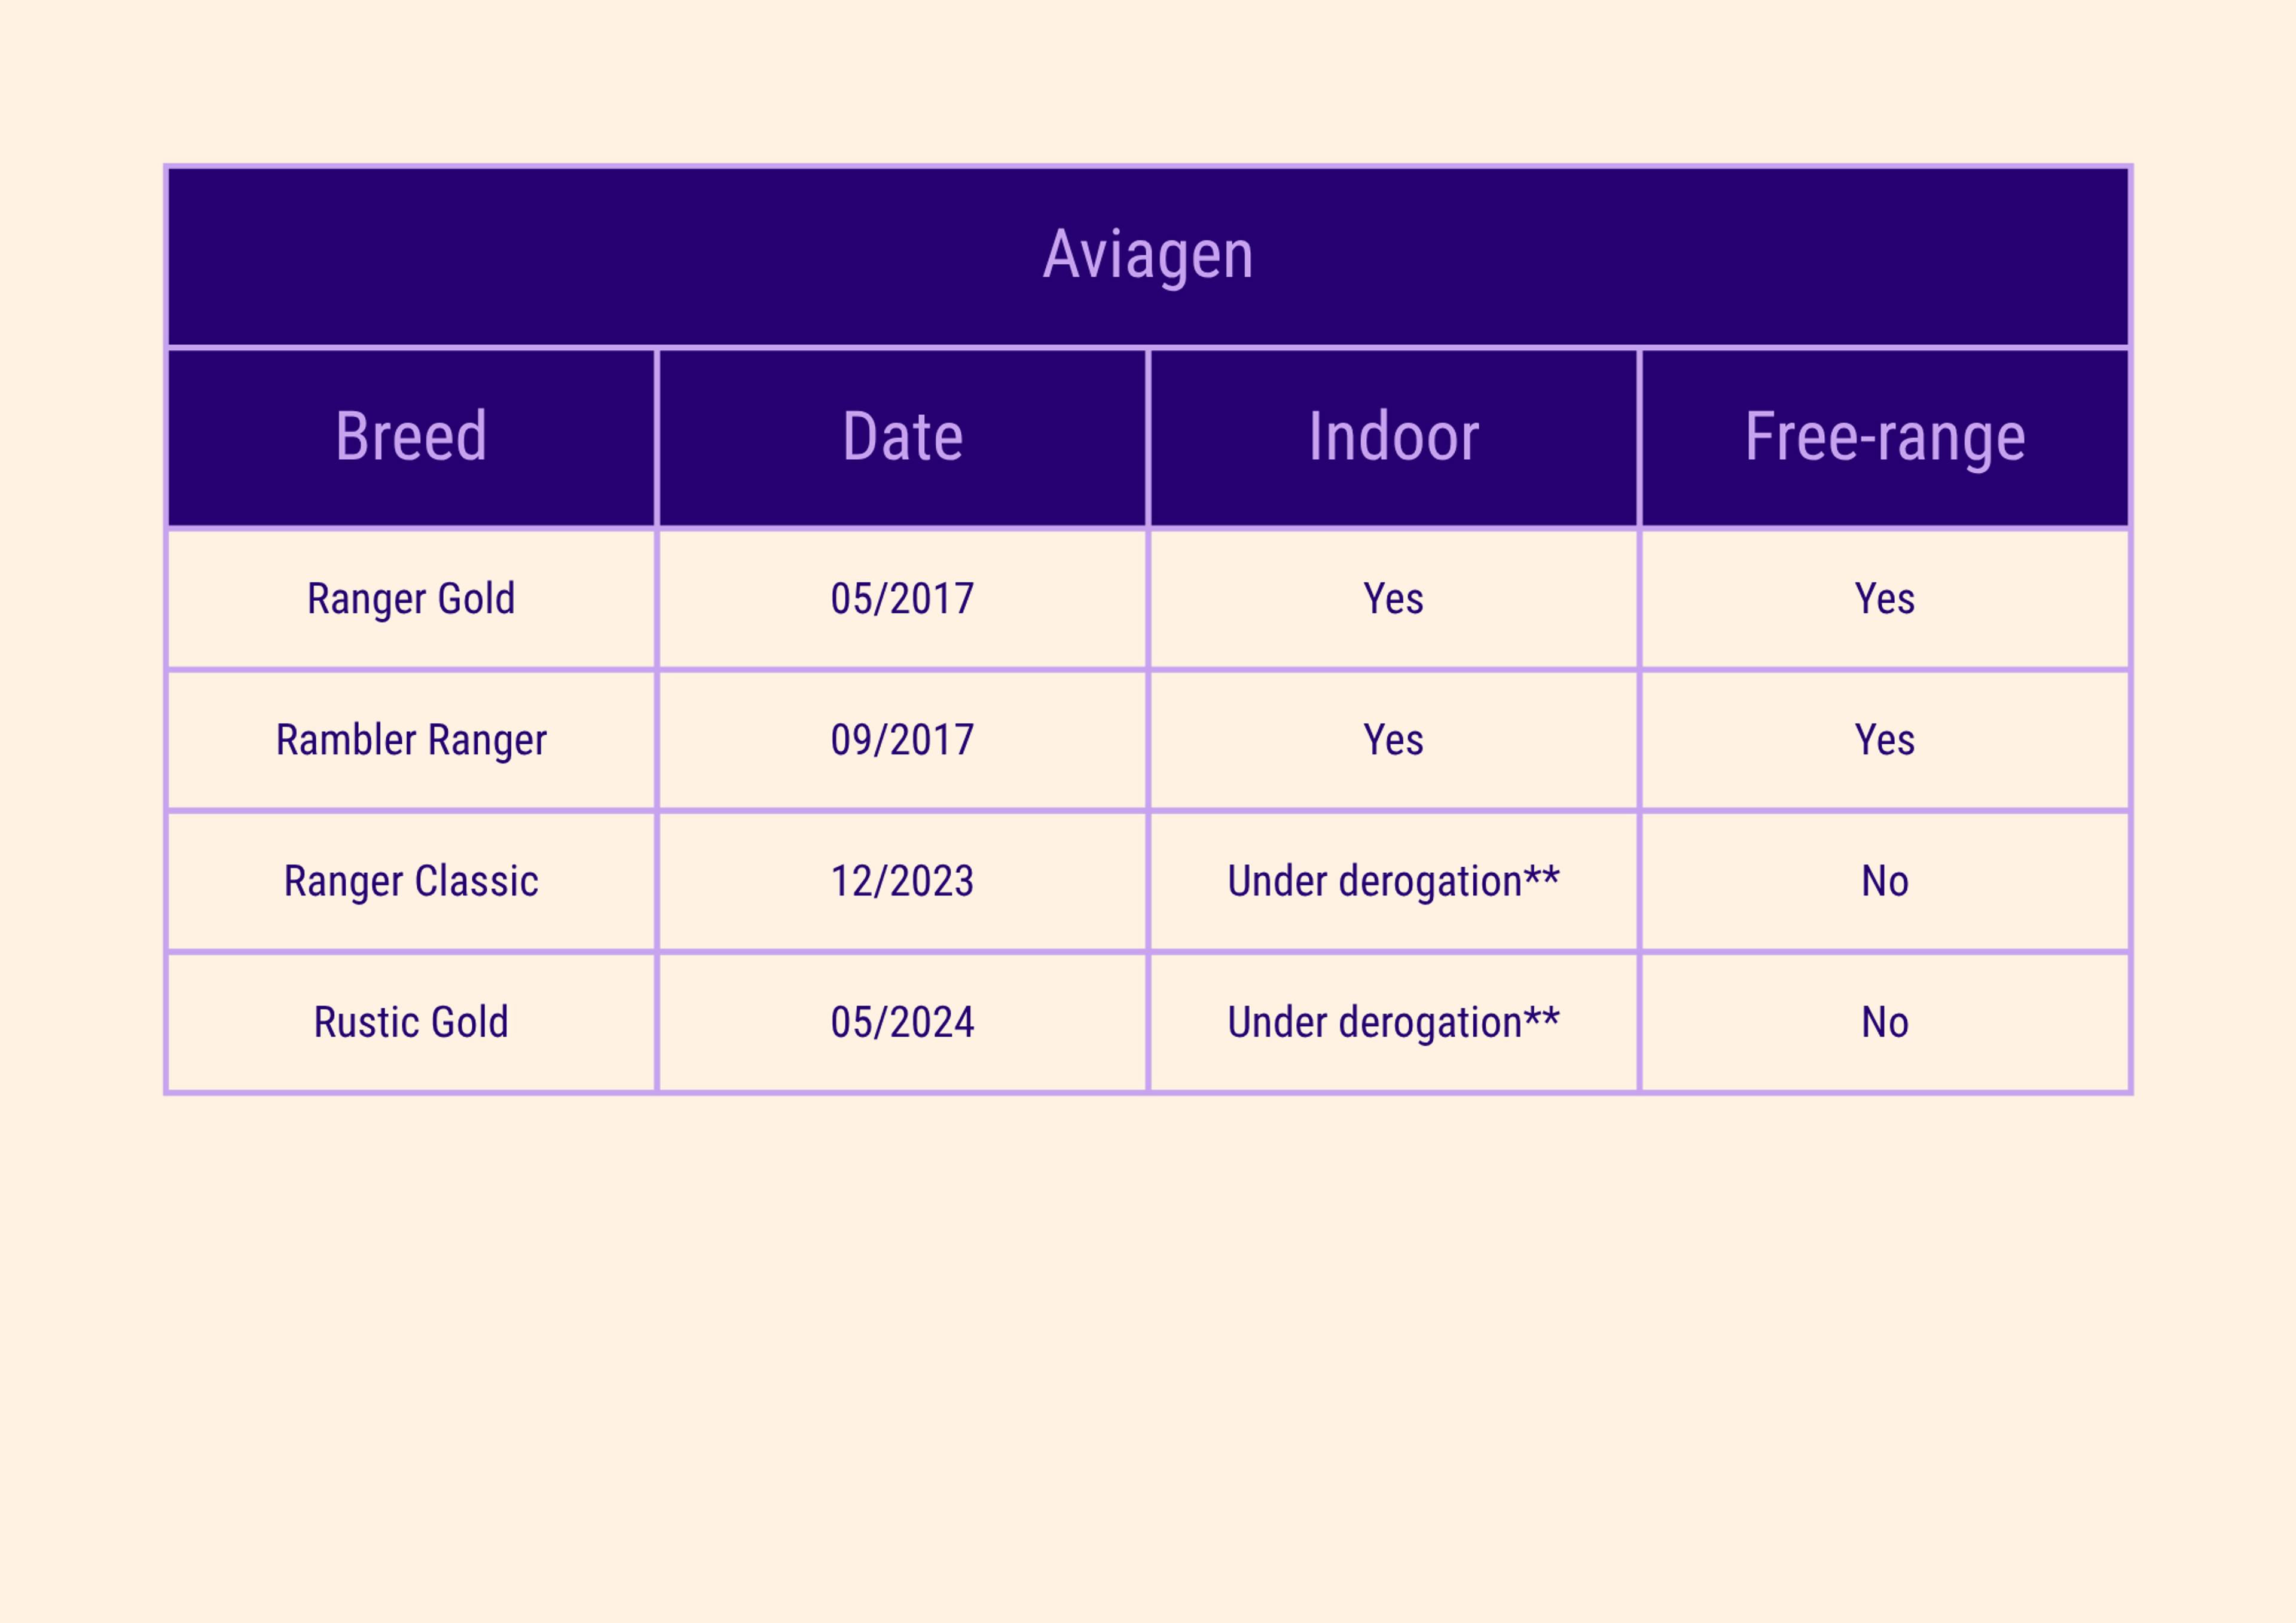Select Under derogation for Ranger Classic
This screenshot has height=1623, width=2296.
coord(1393,881)
